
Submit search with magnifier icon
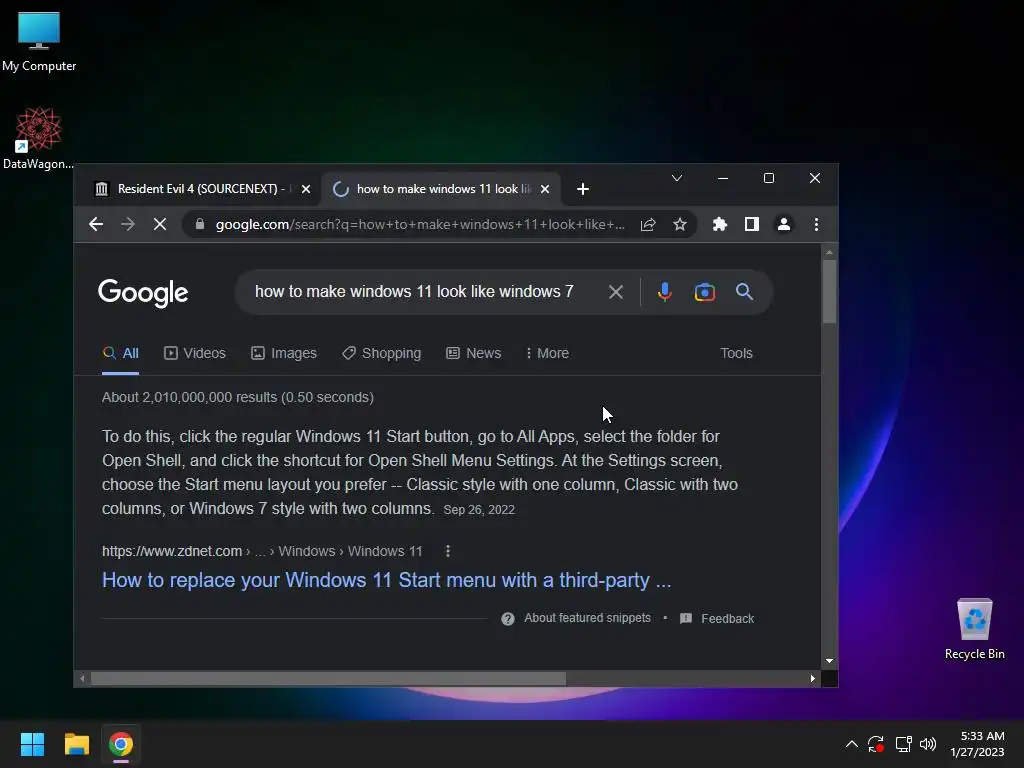pos(744,292)
